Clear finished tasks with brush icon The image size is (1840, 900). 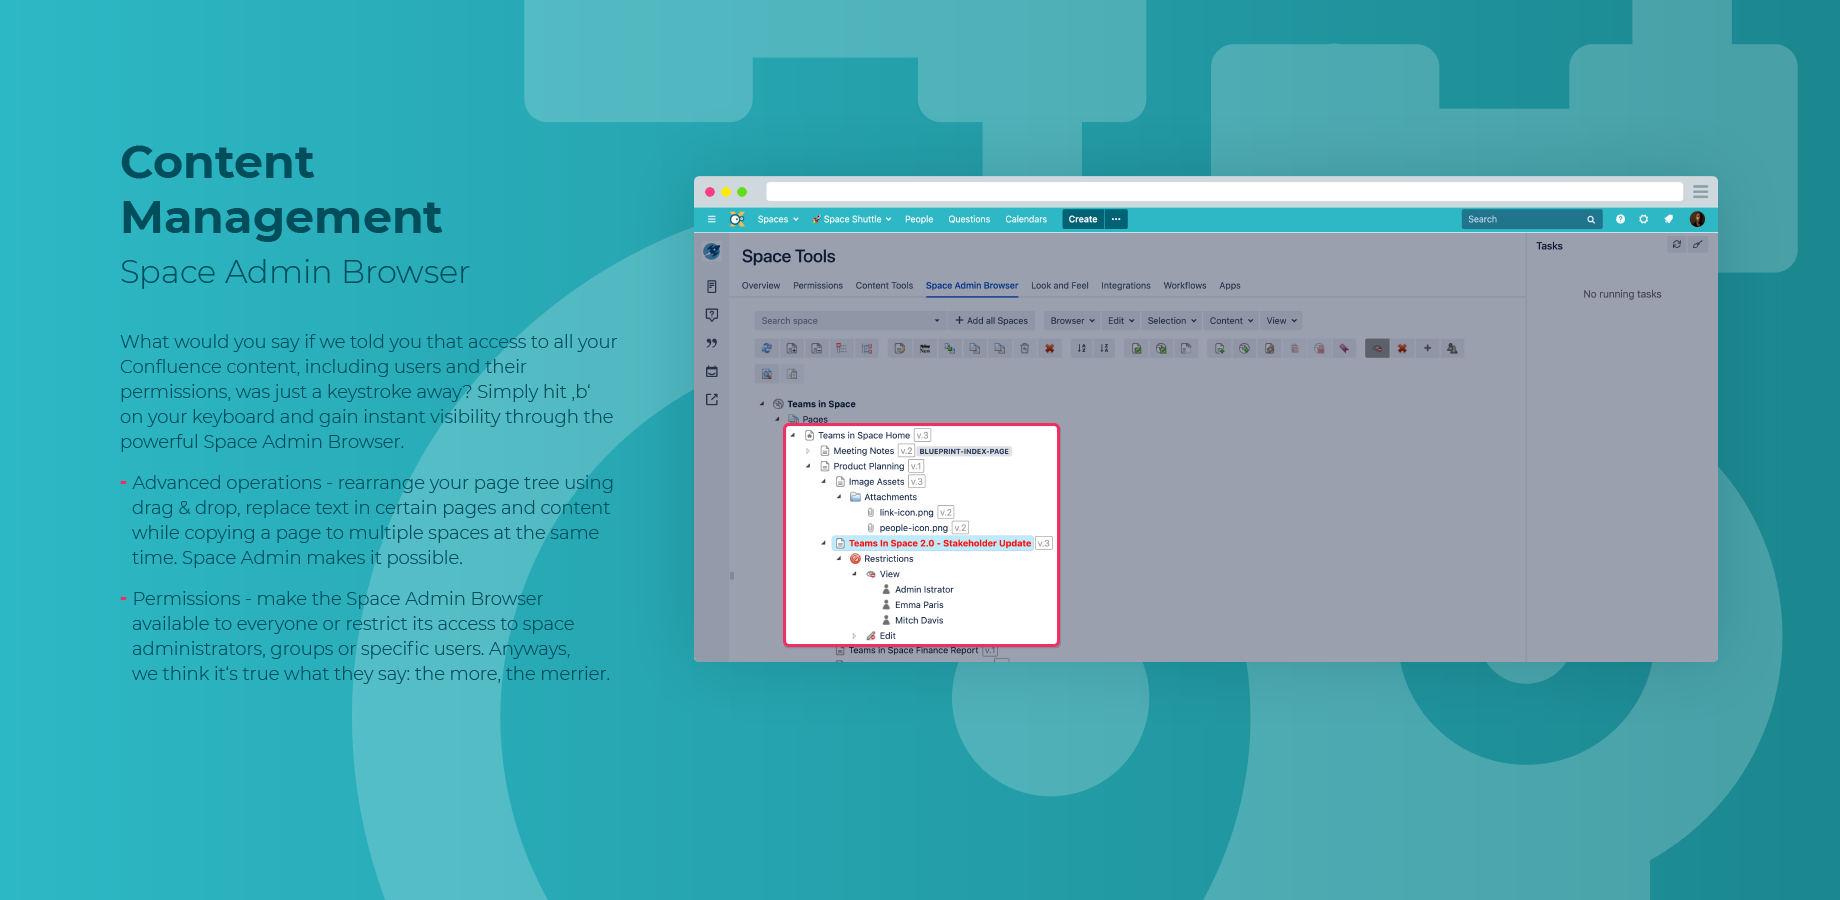(x=1697, y=244)
